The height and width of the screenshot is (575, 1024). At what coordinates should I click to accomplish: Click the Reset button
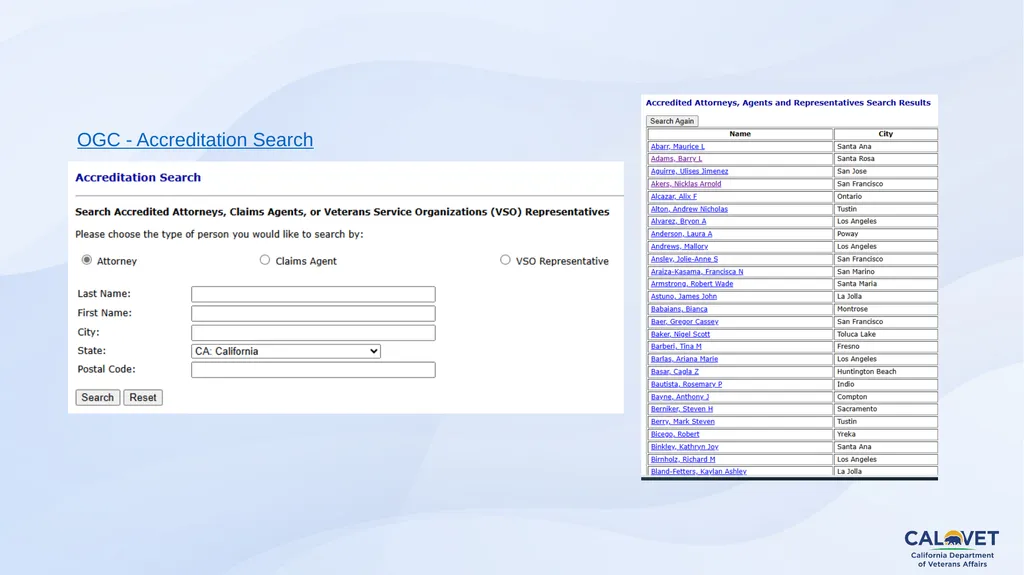tap(142, 397)
